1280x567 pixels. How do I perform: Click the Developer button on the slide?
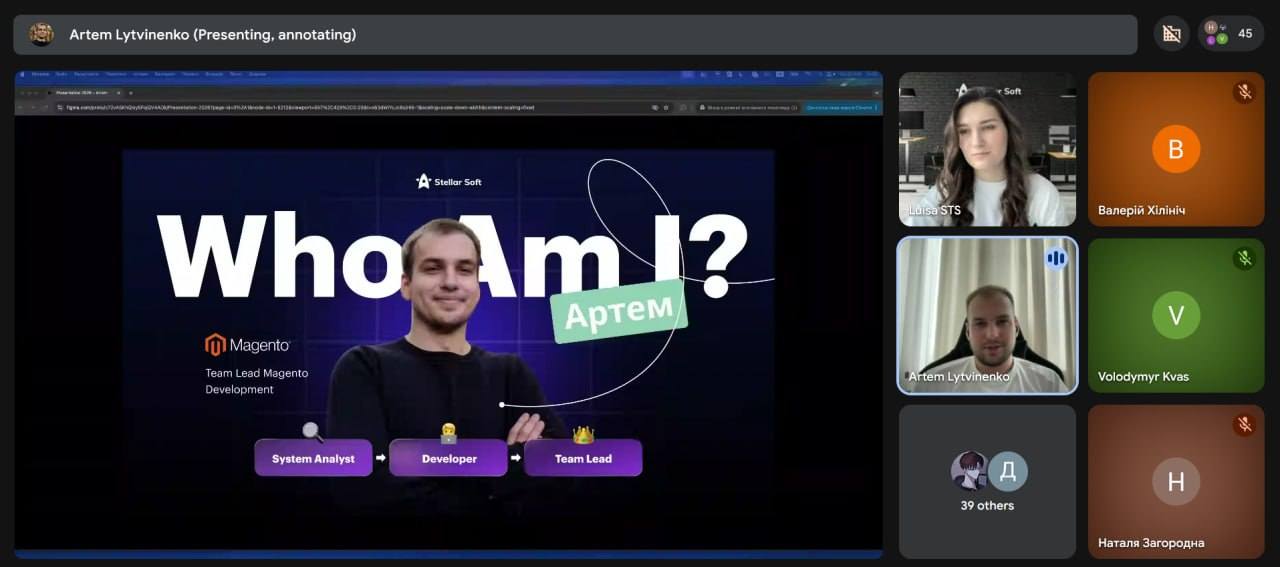click(x=449, y=459)
